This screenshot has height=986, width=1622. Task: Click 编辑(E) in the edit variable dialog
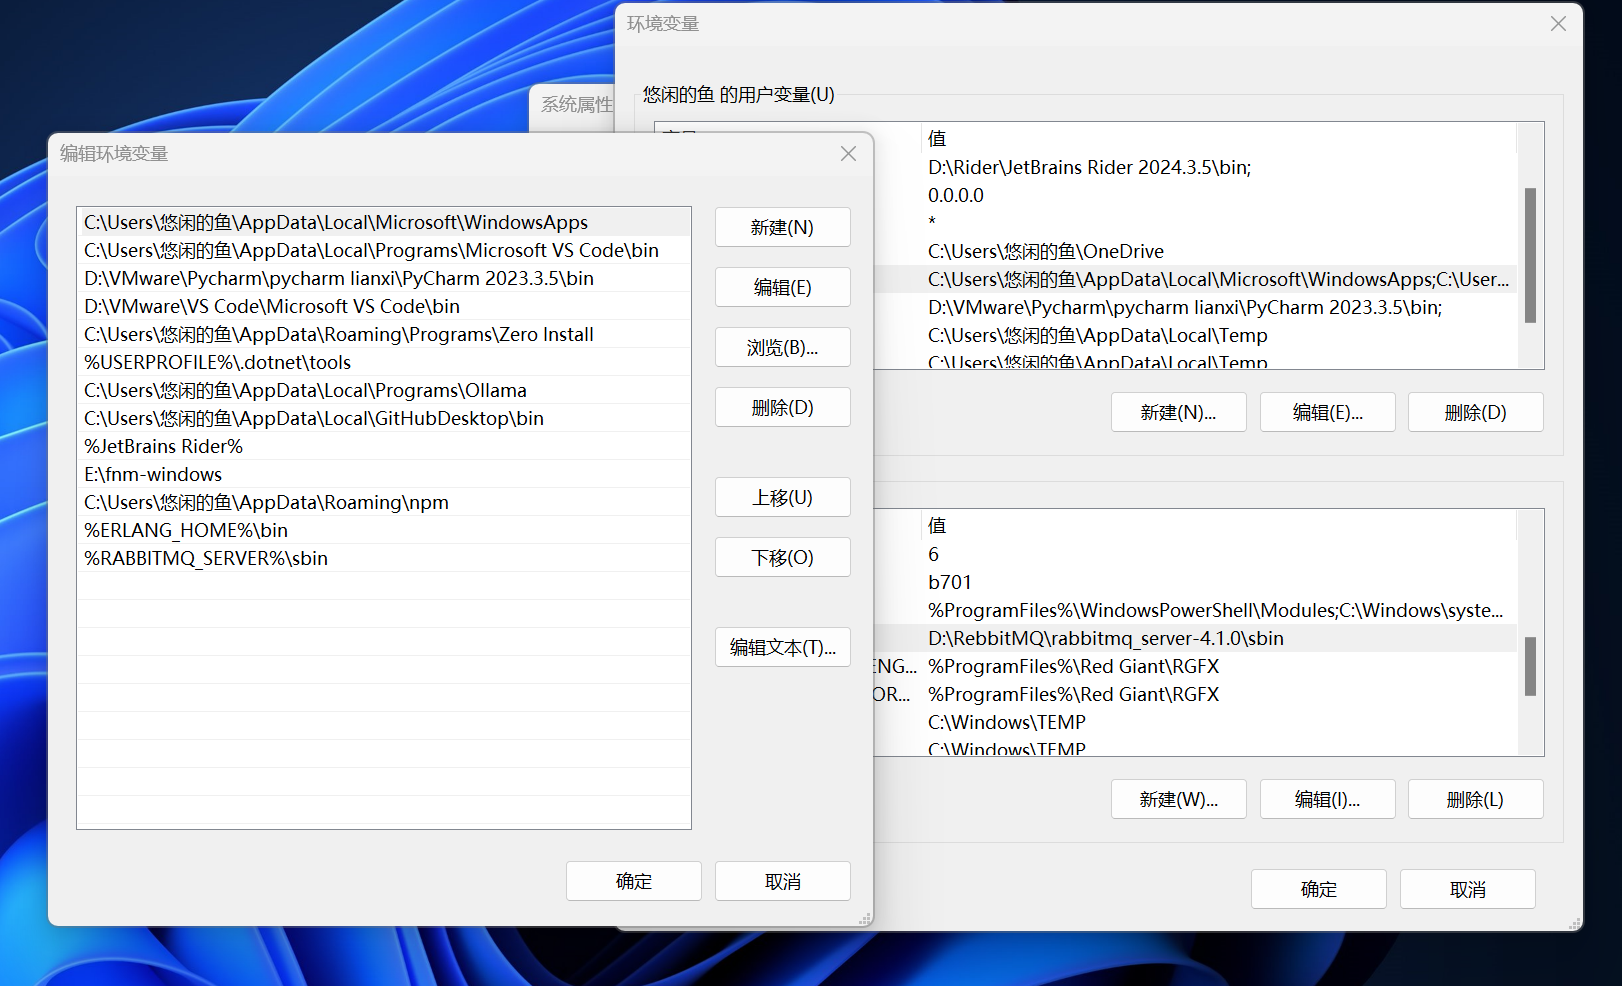782,287
